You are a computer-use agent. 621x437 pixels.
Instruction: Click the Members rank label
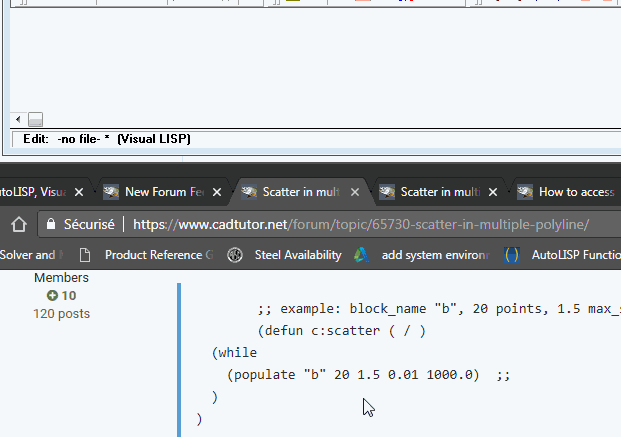click(x=61, y=278)
